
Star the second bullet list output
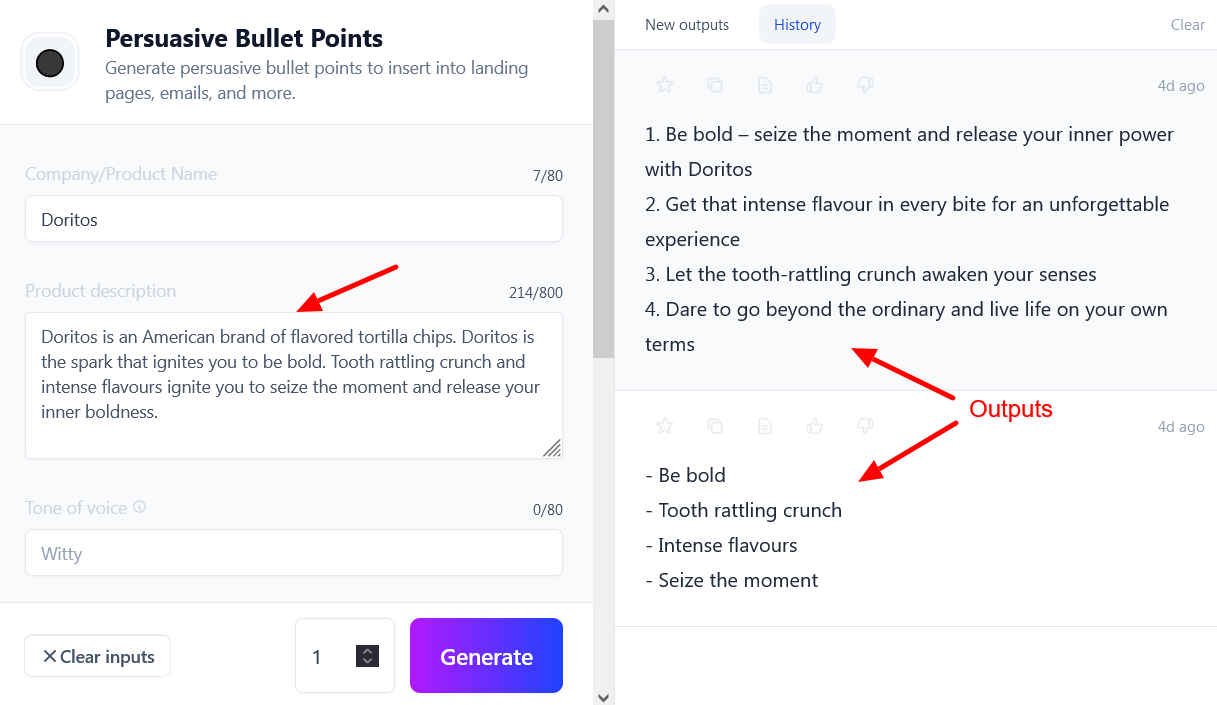pos(665,427)
